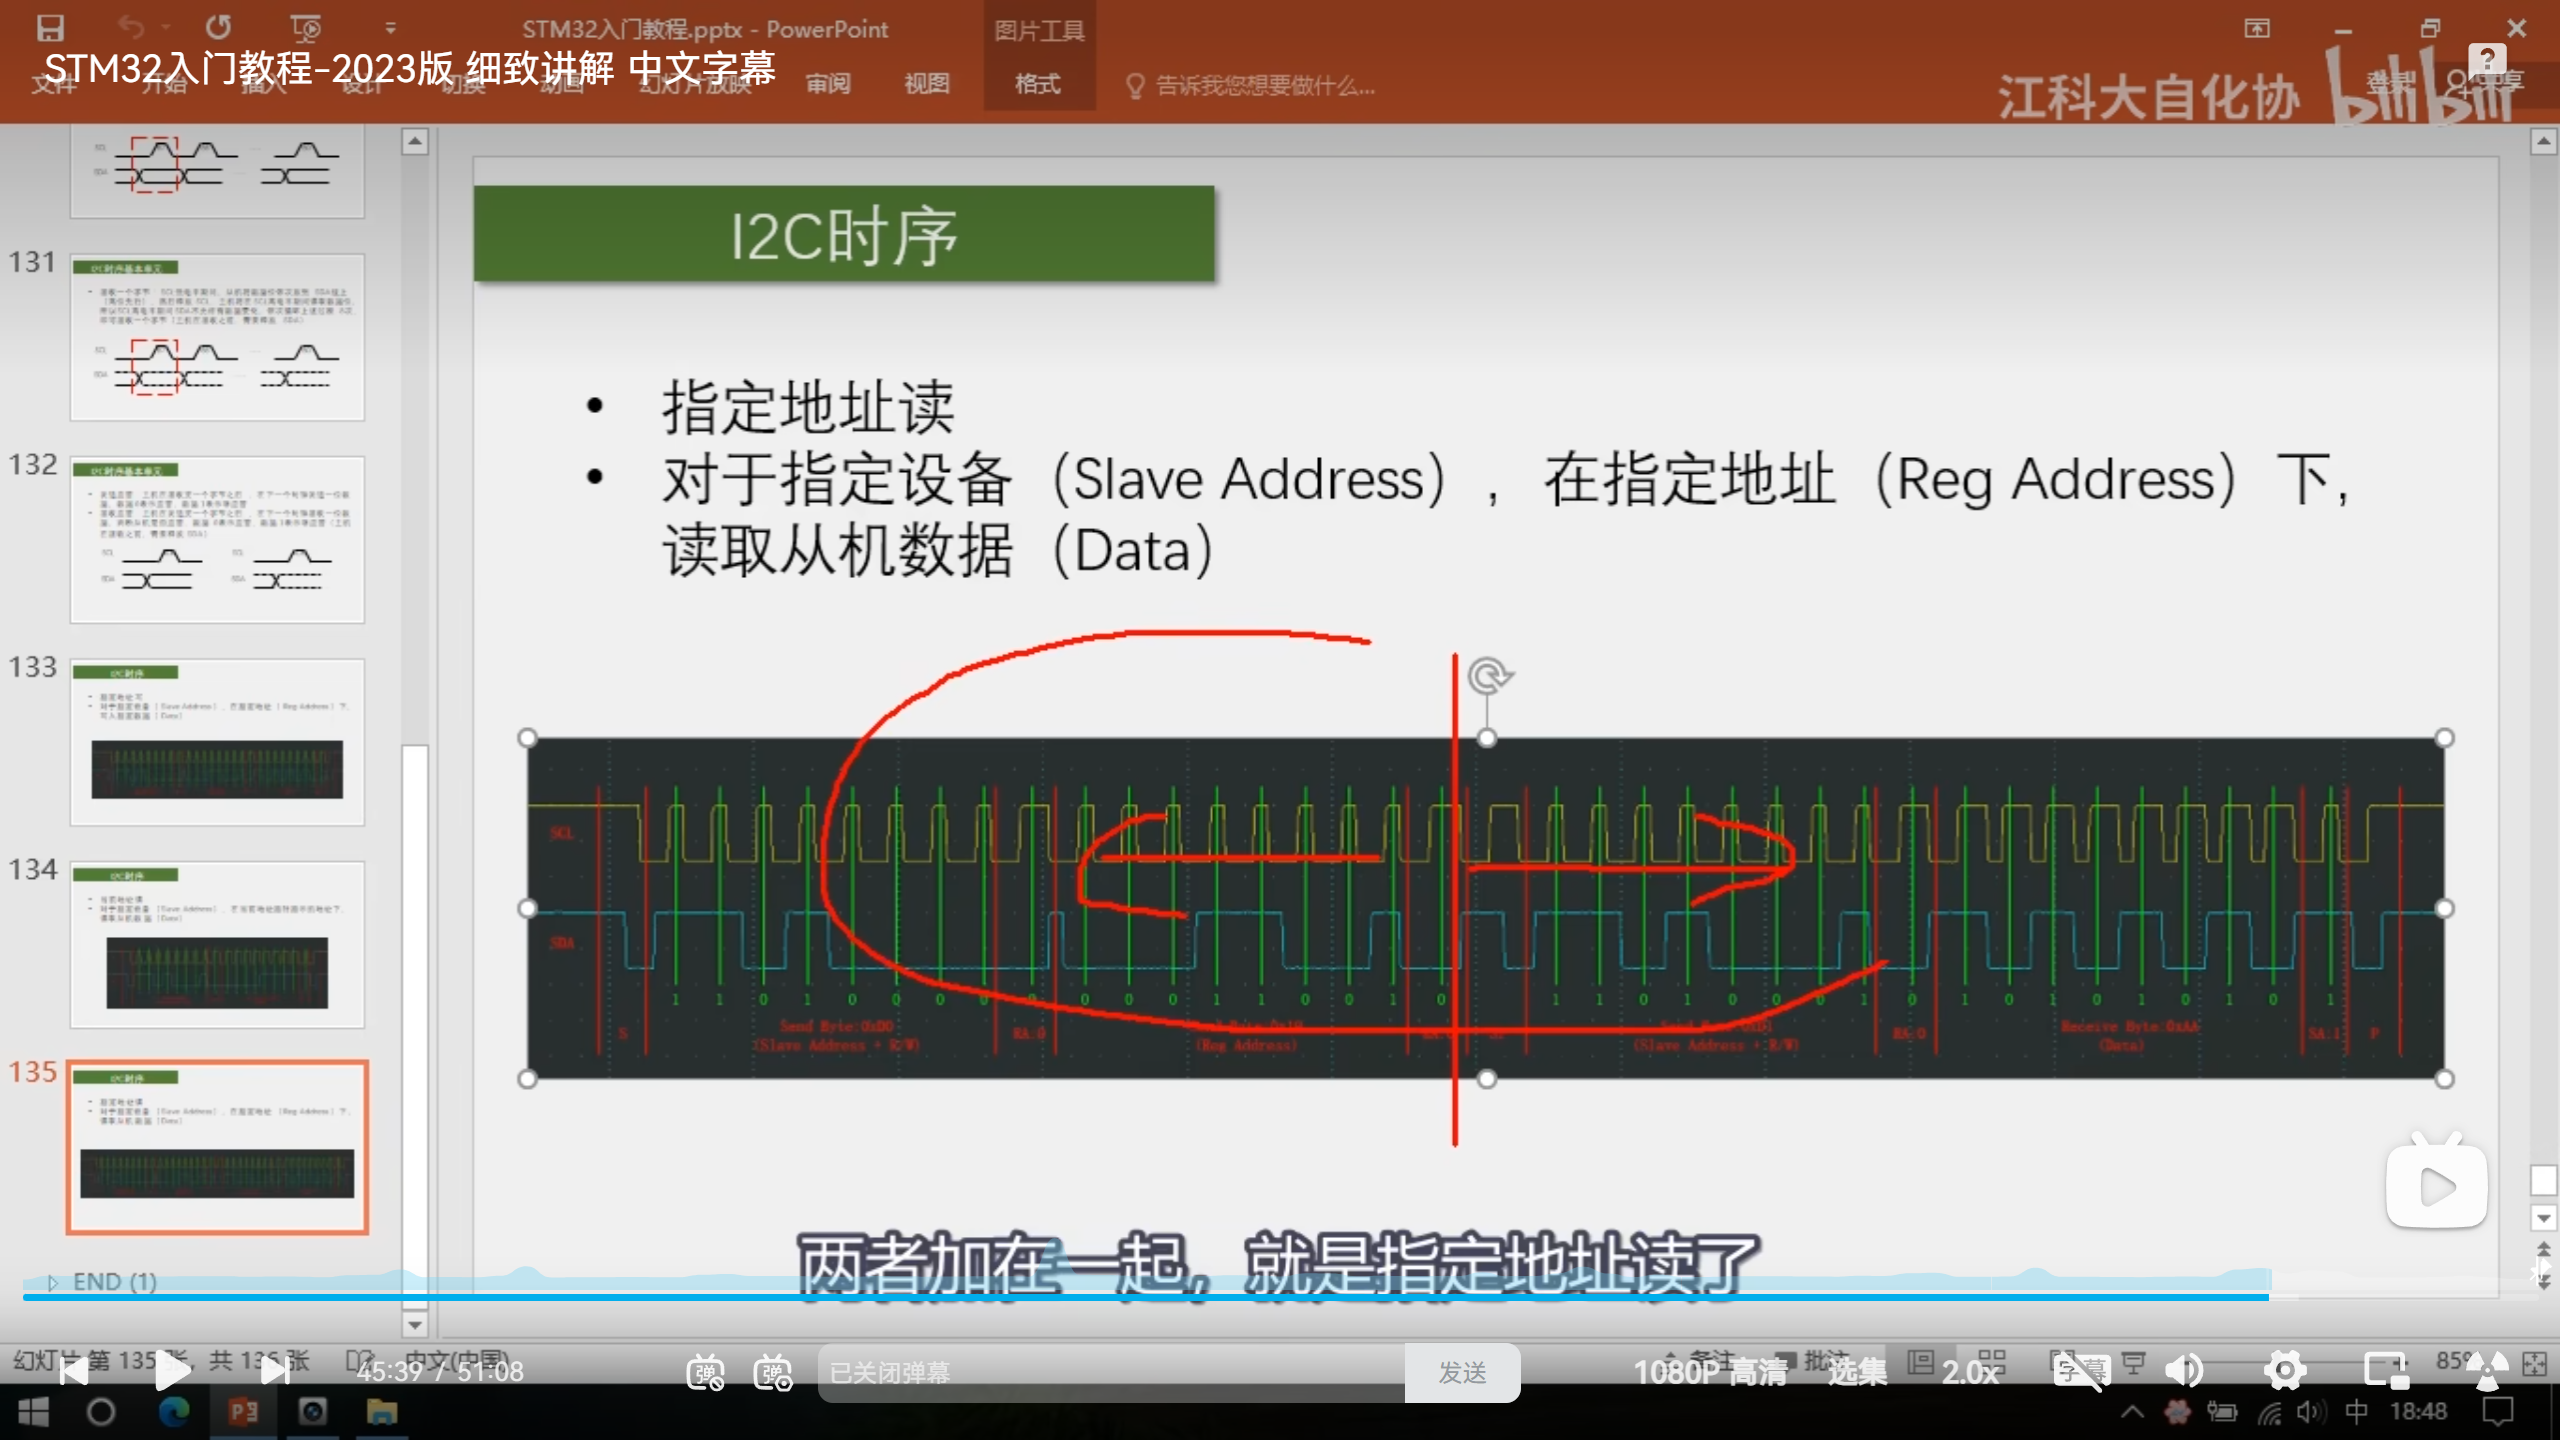
Task: Mute the video volume
Action: point(2184,1371)
